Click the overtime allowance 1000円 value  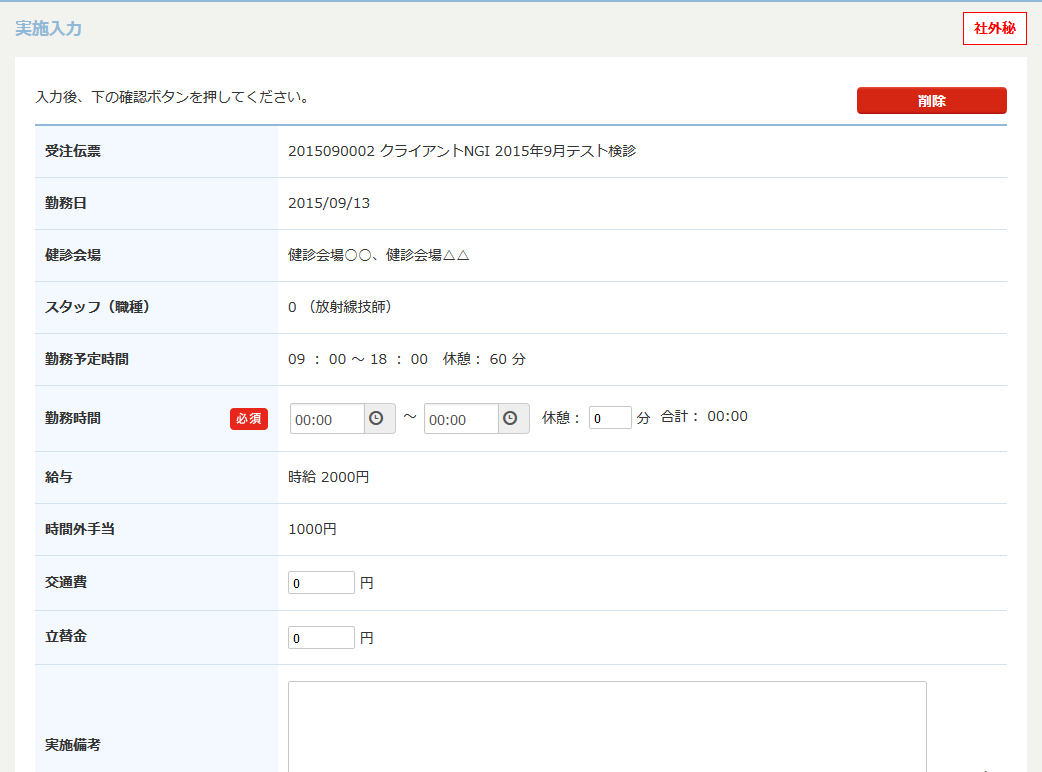click(x=312, y=530)
